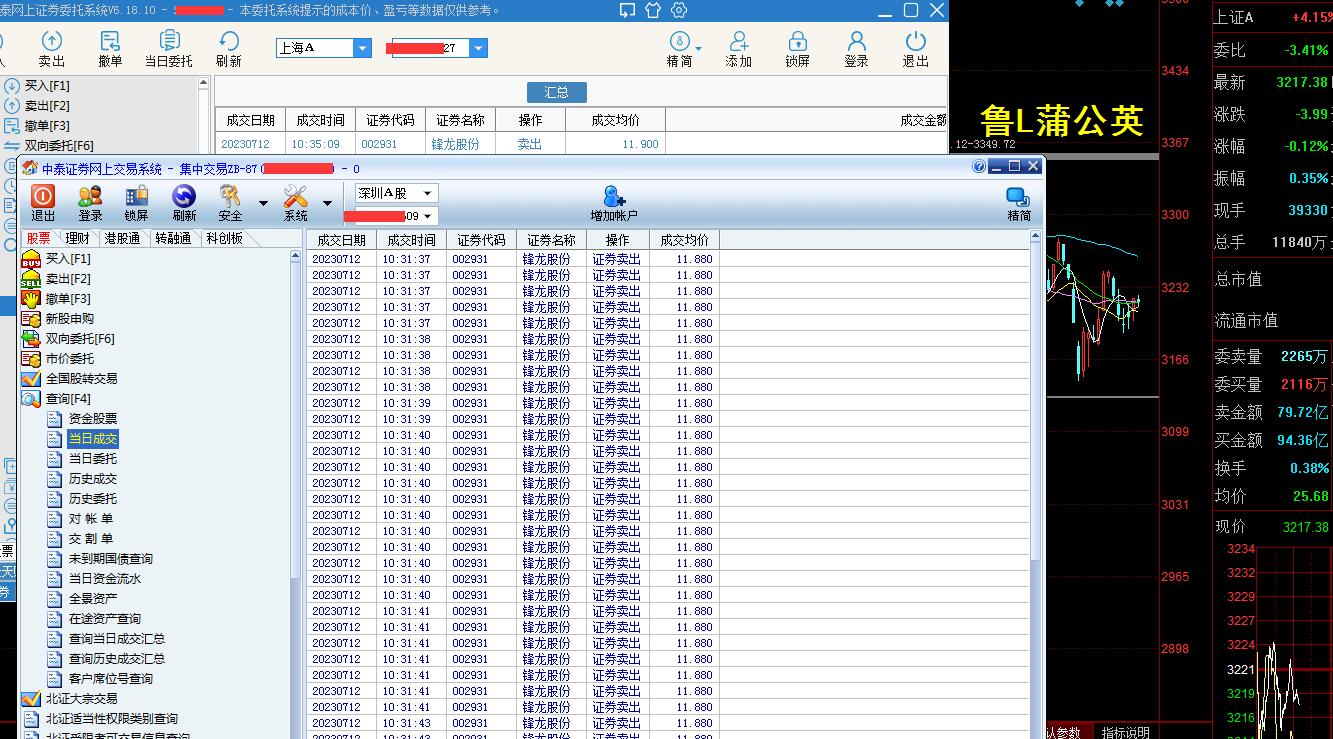The image size is (1333, 739).
Task: Switch to the 港股通 tab
Action: pyautogui.click(x=122, y=238)
